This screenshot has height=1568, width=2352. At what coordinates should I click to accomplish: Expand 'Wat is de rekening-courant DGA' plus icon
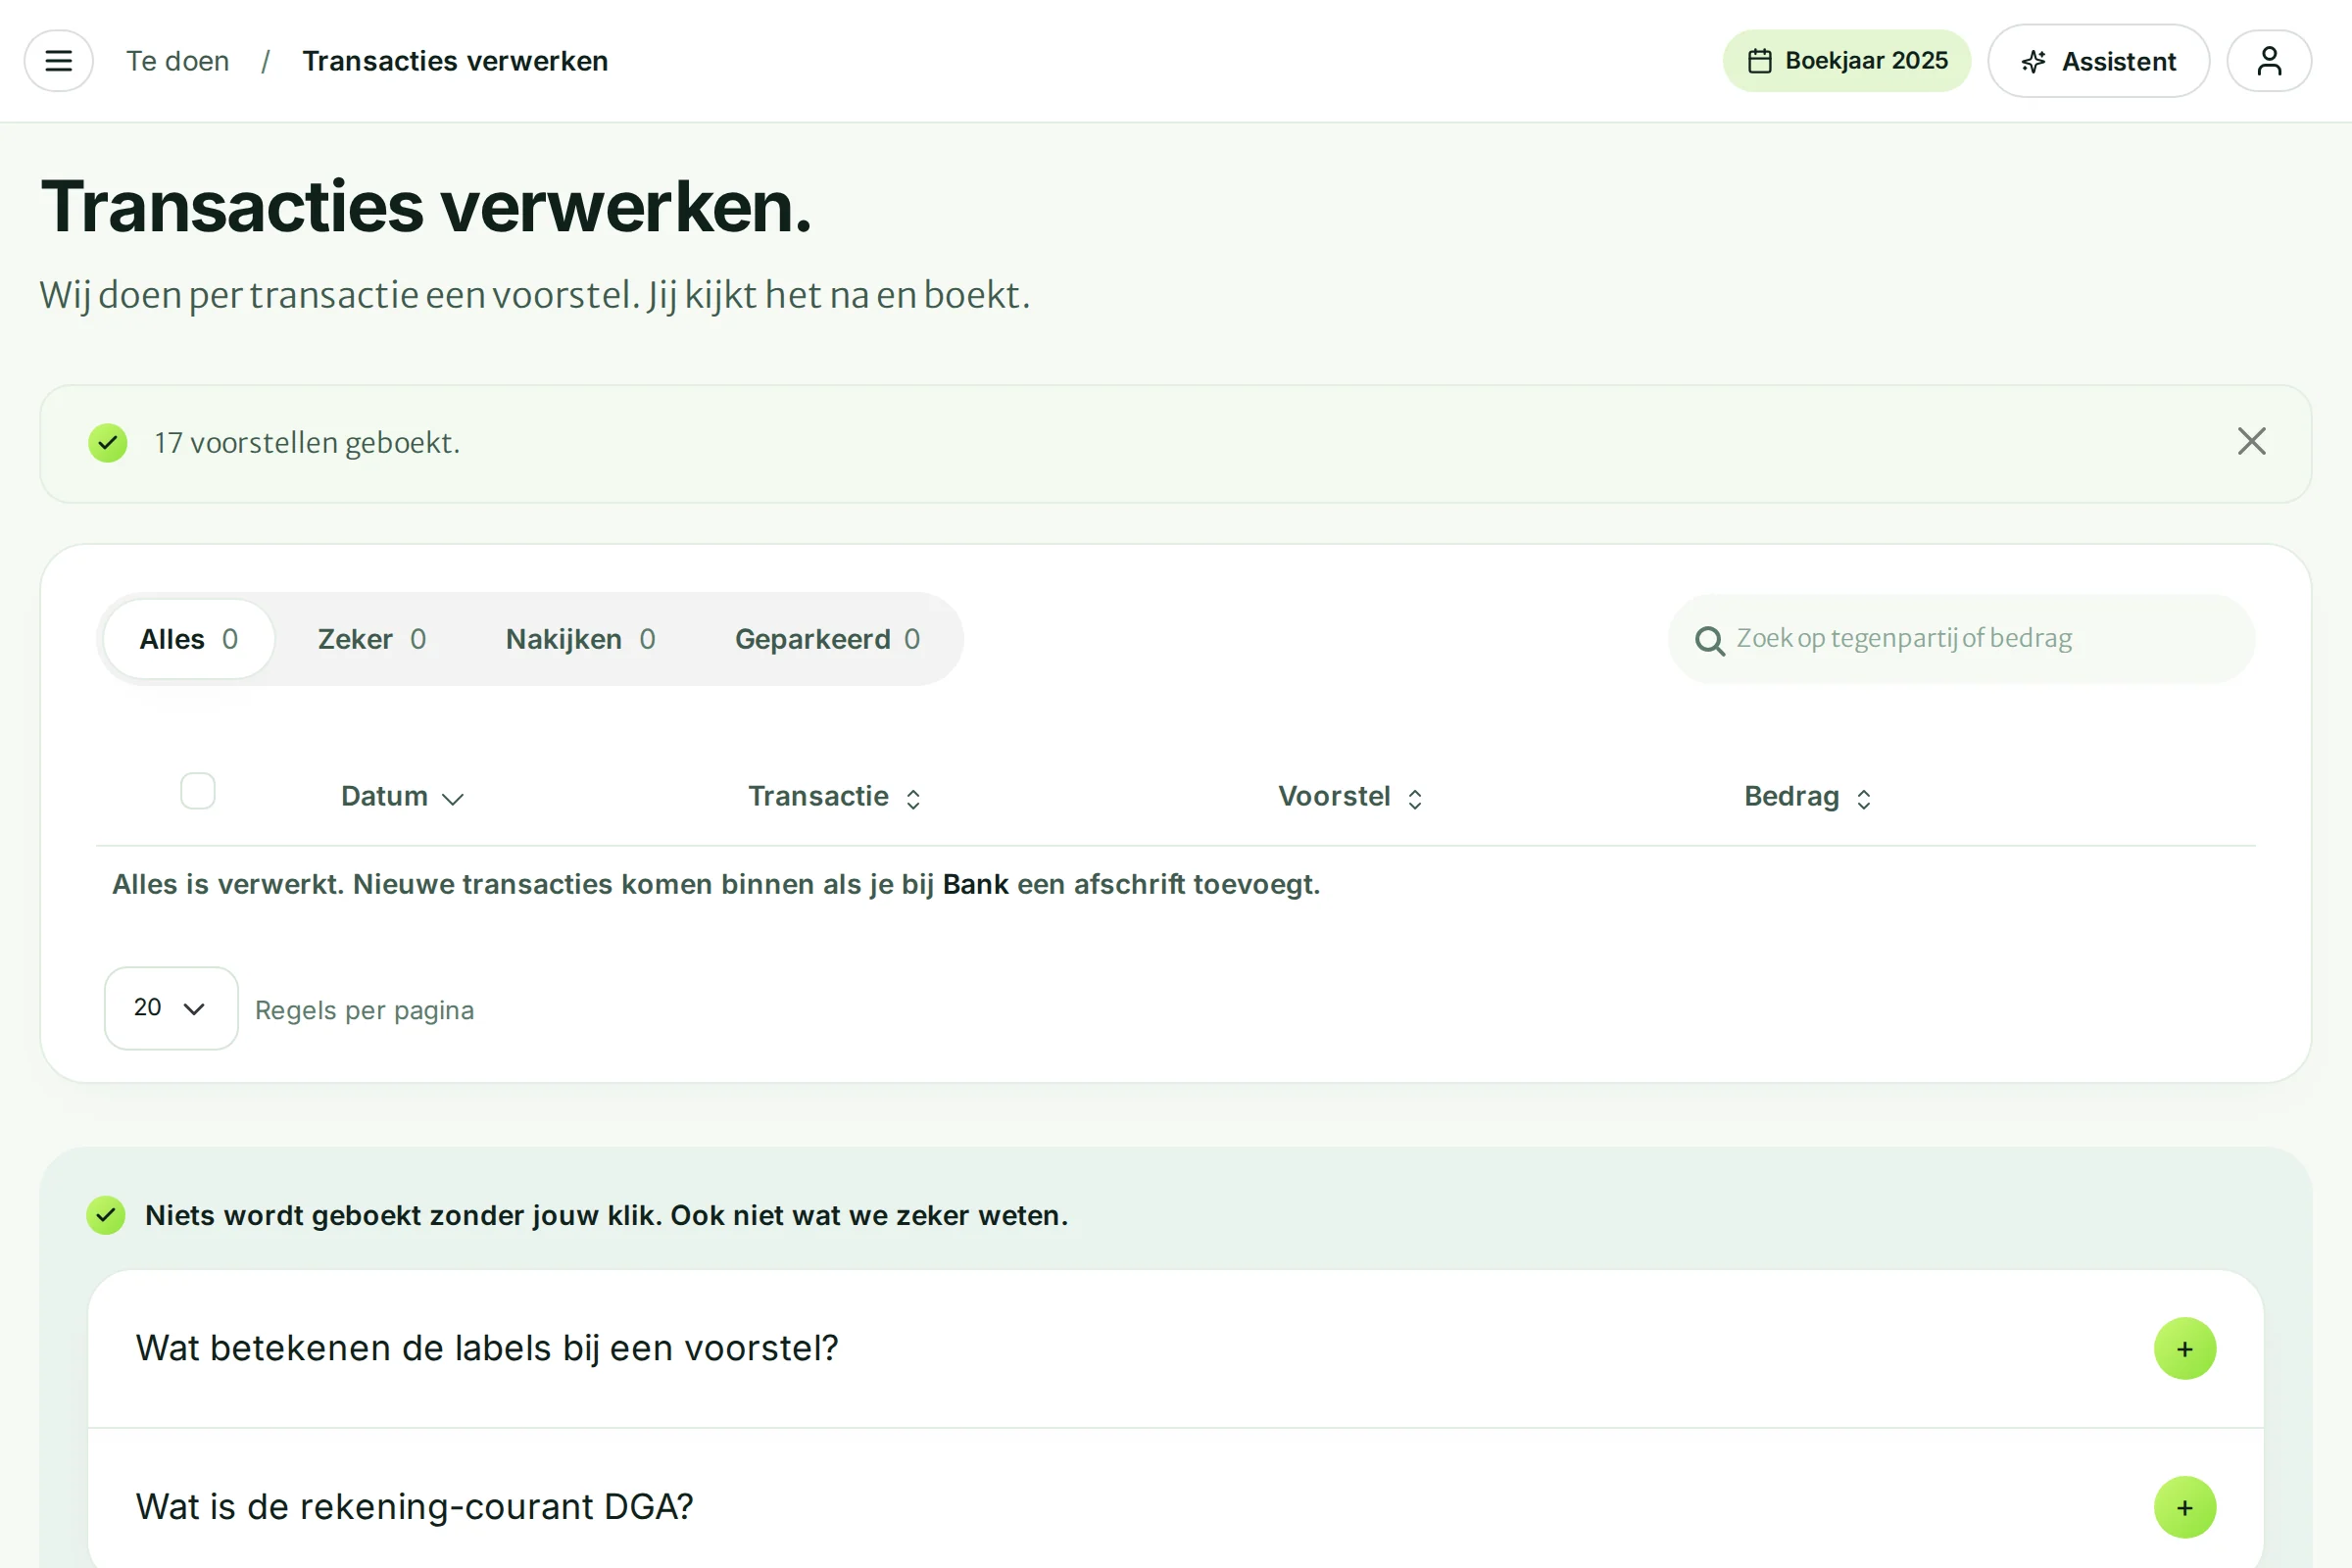pyautogui.click(x=2184, y=1507)
